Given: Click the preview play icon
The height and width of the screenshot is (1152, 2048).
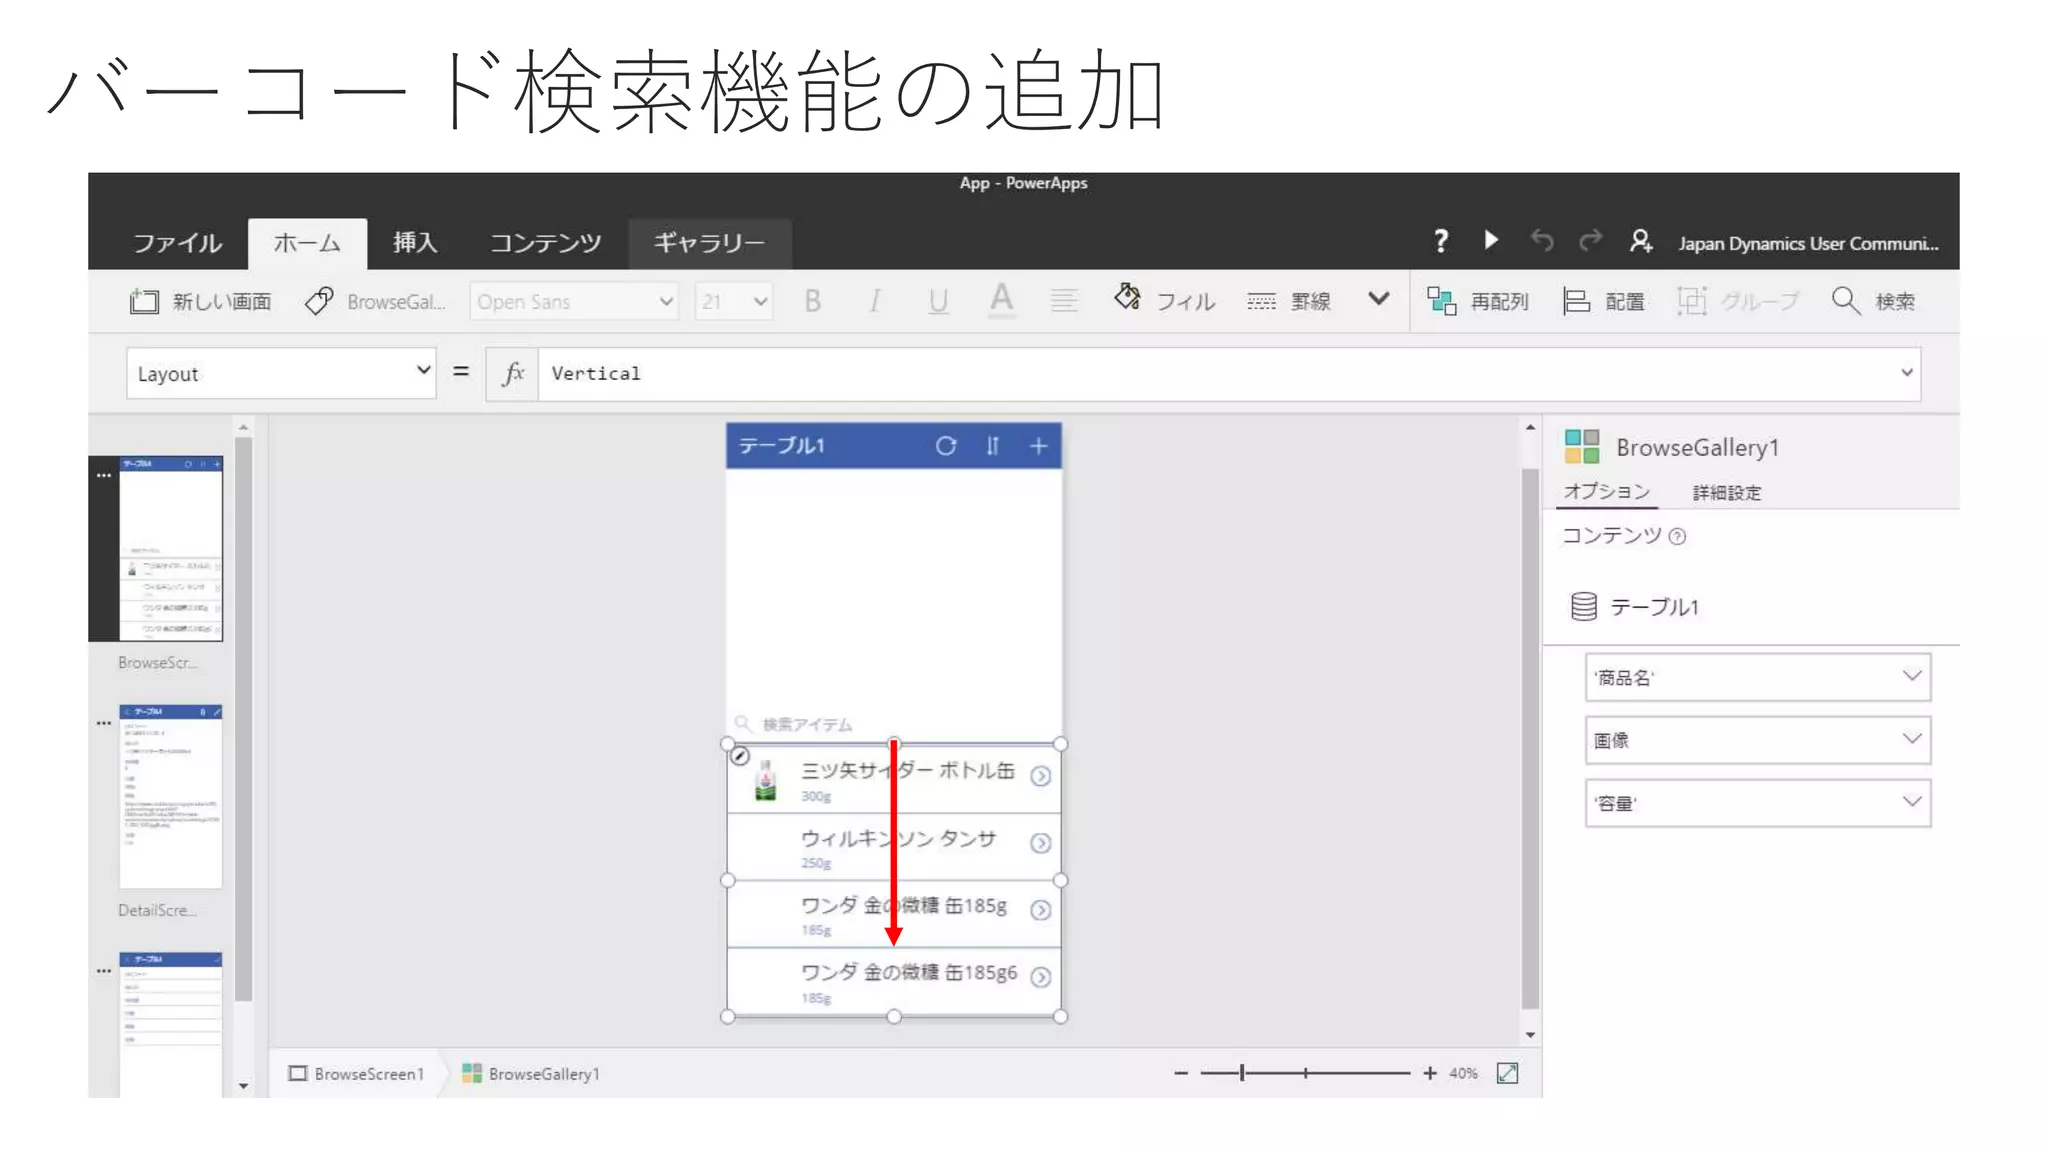Looking at the screenshot, I should pyautogui.click(x=1491, y=240).
